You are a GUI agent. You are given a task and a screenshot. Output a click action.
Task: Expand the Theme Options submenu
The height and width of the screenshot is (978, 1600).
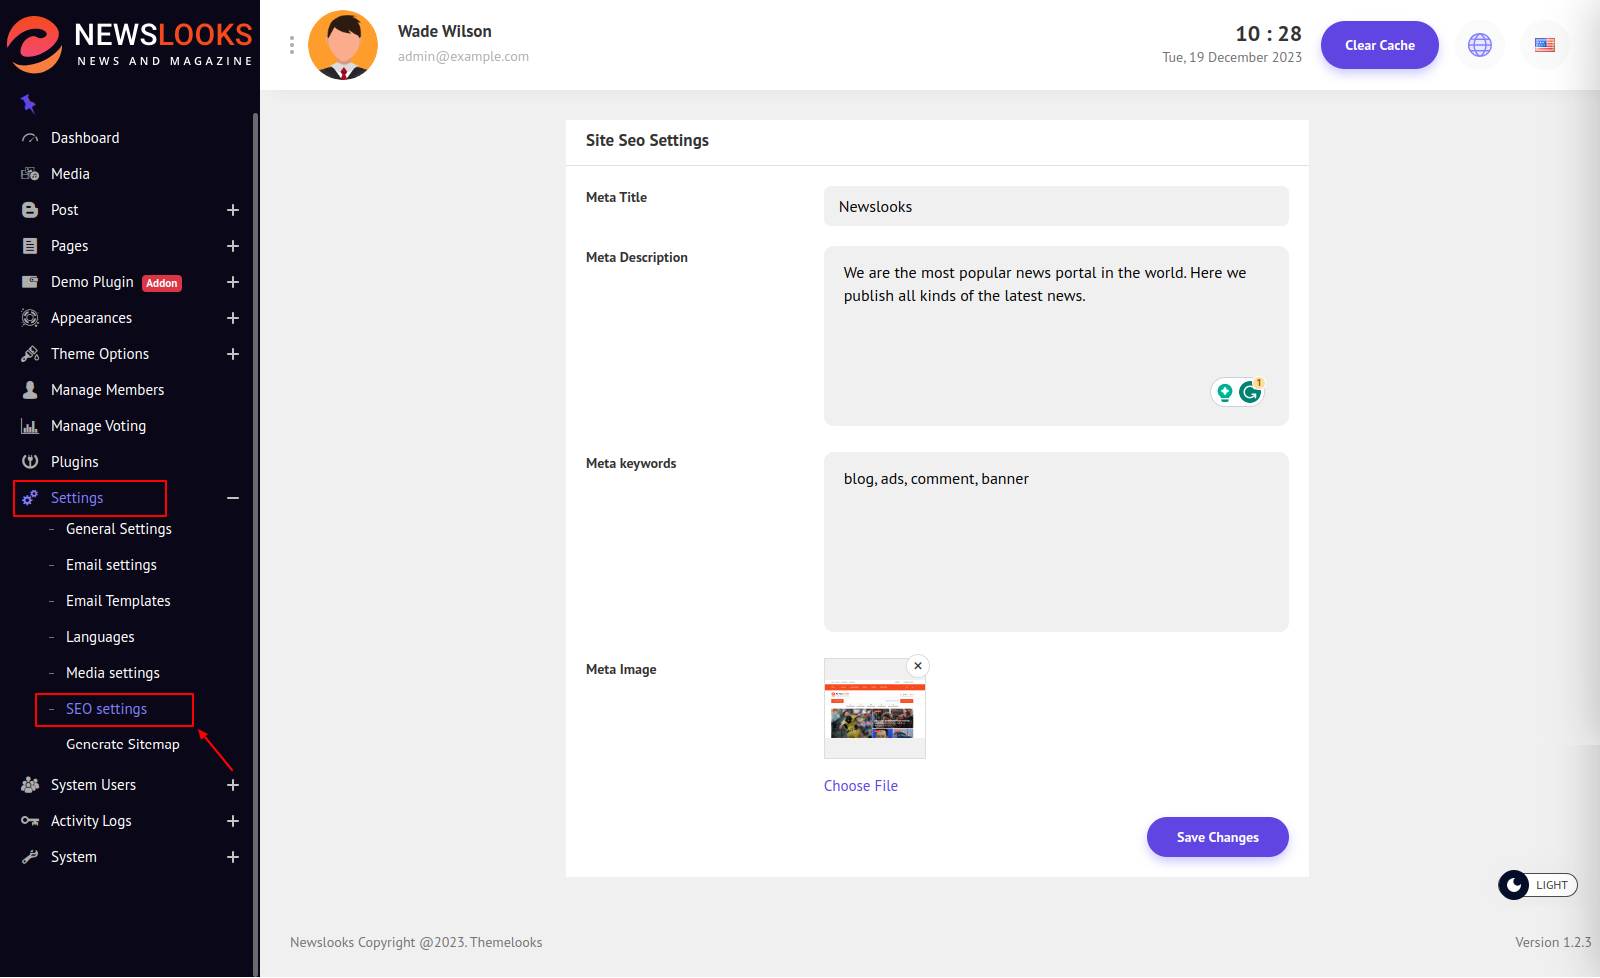(232, 354)
